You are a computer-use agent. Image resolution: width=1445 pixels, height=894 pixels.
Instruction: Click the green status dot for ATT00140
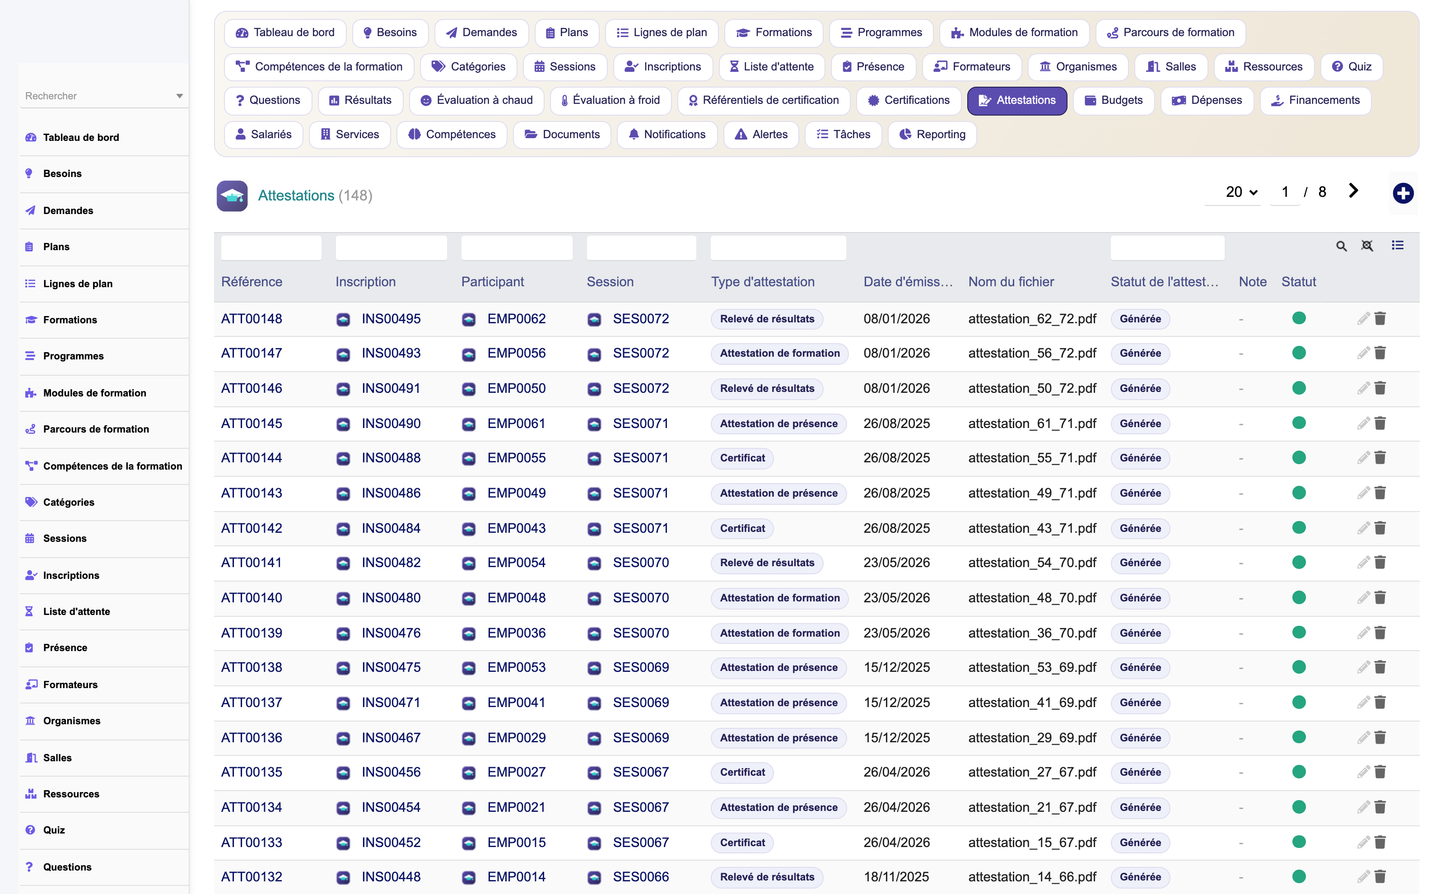1299,597
